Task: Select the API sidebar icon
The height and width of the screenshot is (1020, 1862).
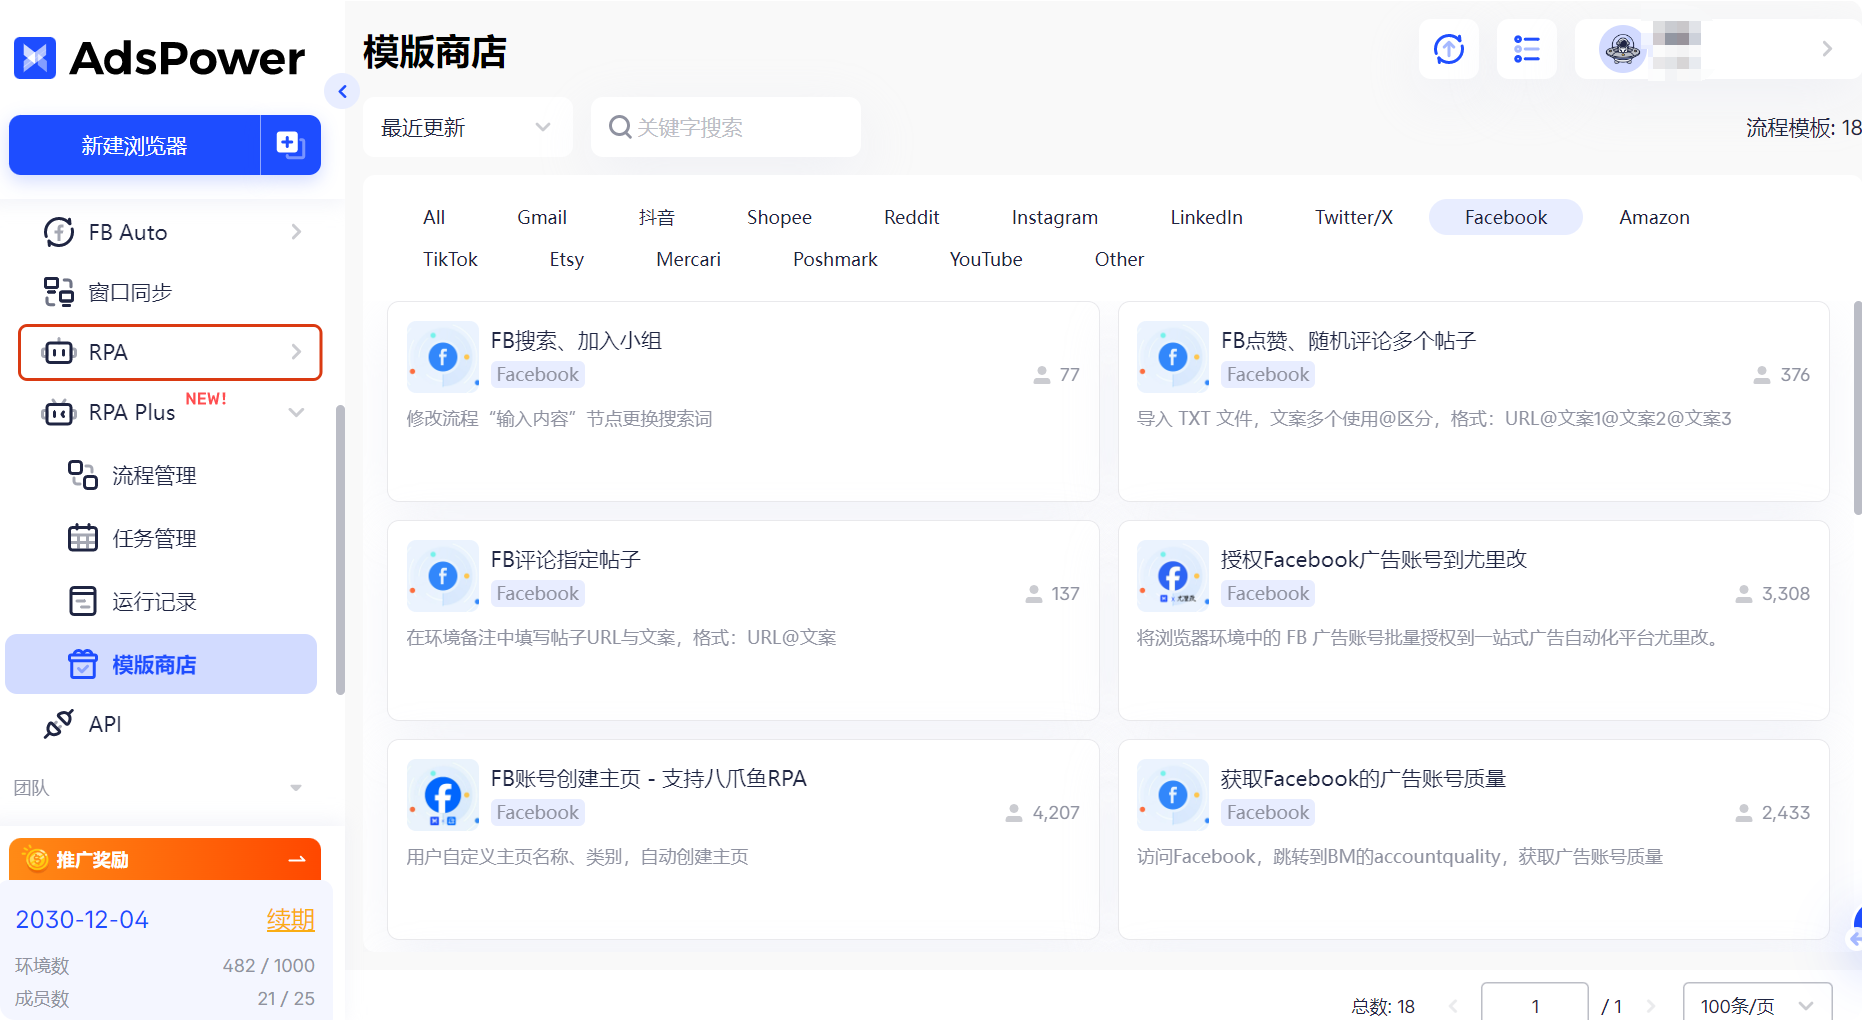Action: click(60, 723)
